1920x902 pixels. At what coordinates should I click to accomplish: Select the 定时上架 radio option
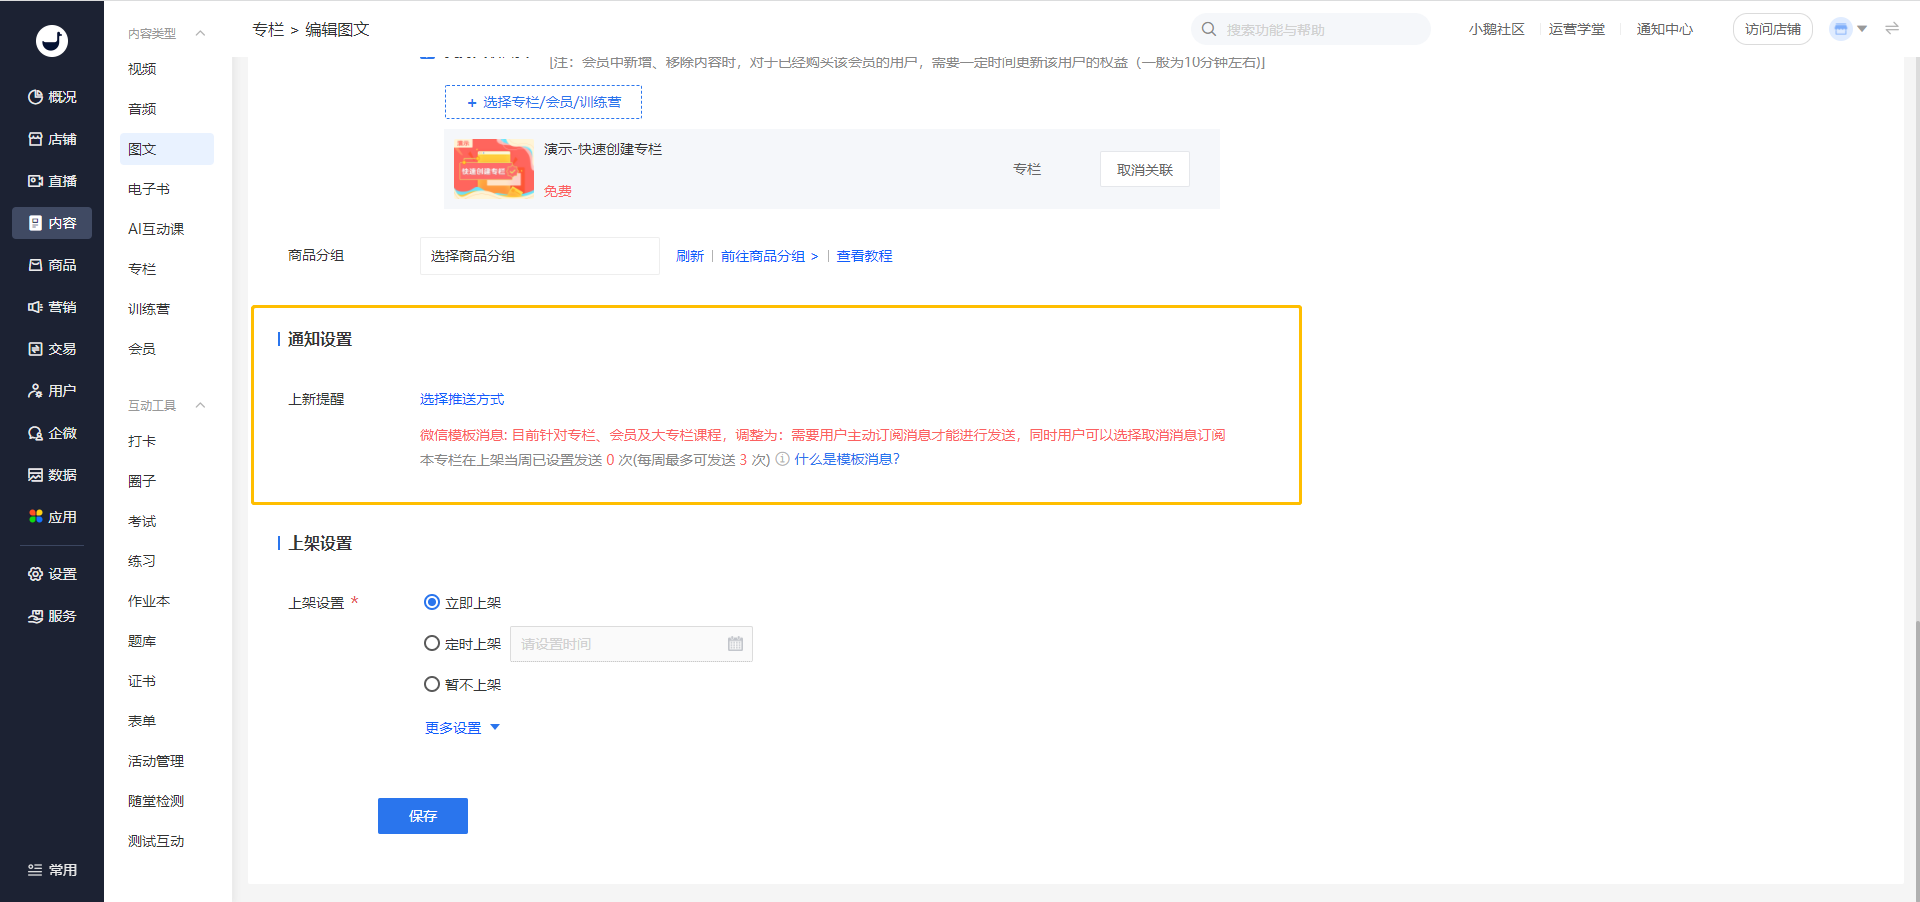[432, 644]
